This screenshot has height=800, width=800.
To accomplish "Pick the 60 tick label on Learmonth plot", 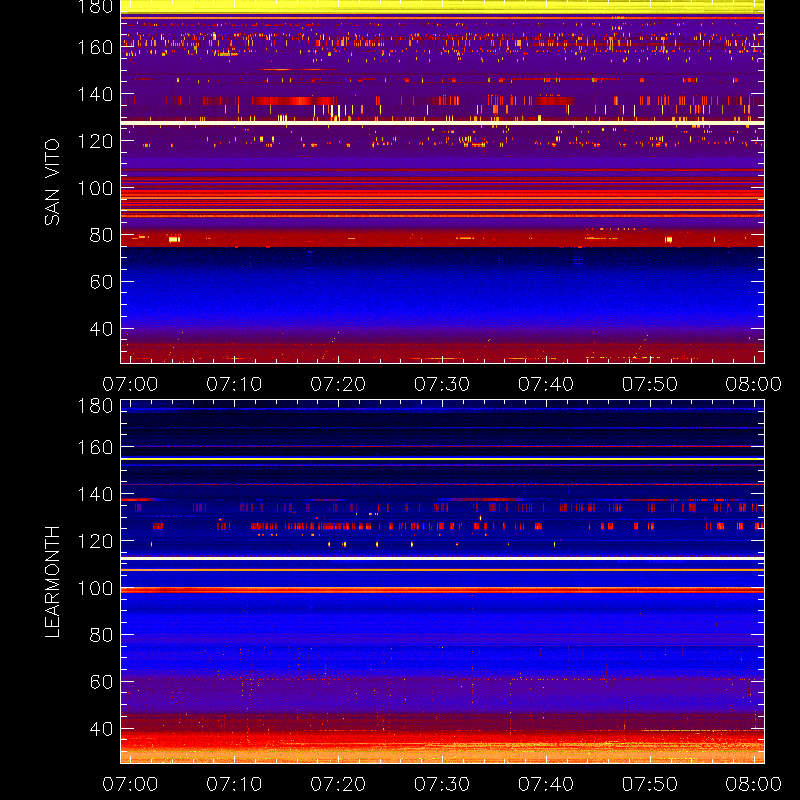I will point(101,682).
